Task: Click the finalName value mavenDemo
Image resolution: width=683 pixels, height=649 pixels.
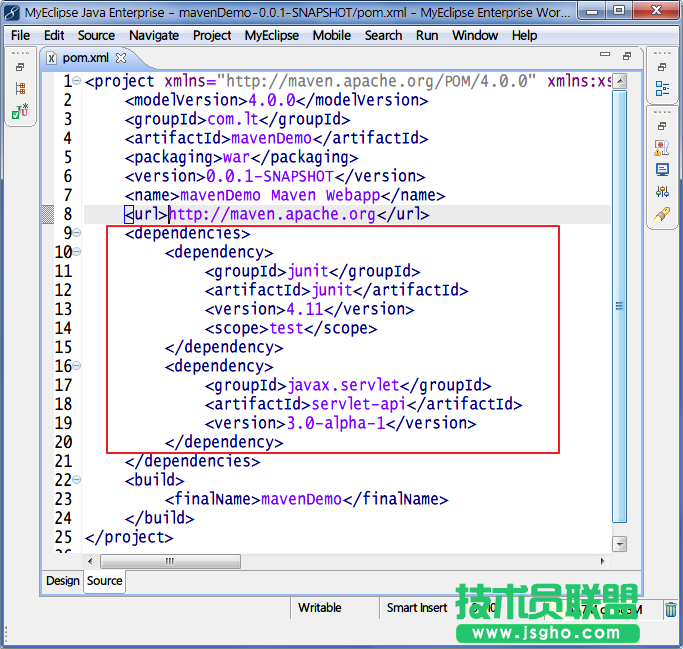Action: pos(301,499)
